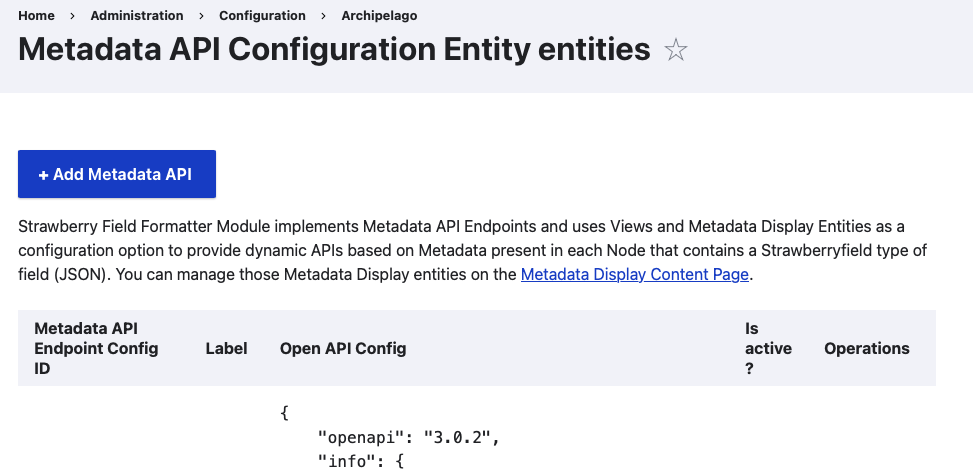Click the Label column header
This screenshot has width=973, height=471.
pyautogui.click(x=226, y=348)
